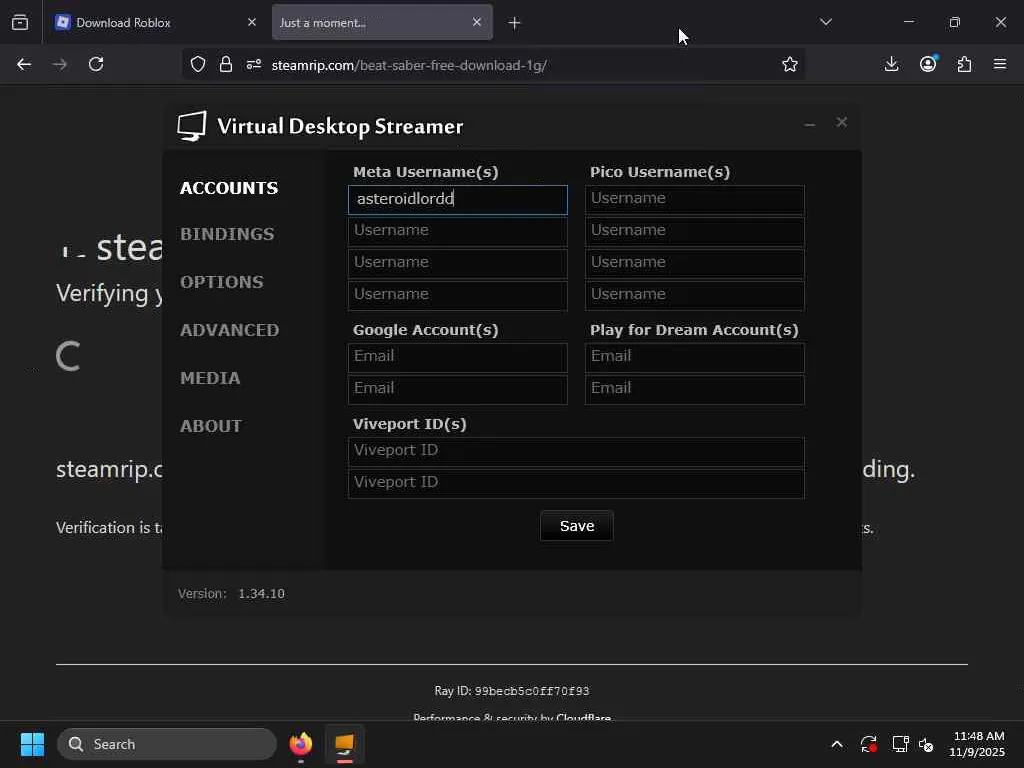This screenshot has height=768, width=1024.
Task: Open the Firefox downloads panel
Action: pos(891,64)
